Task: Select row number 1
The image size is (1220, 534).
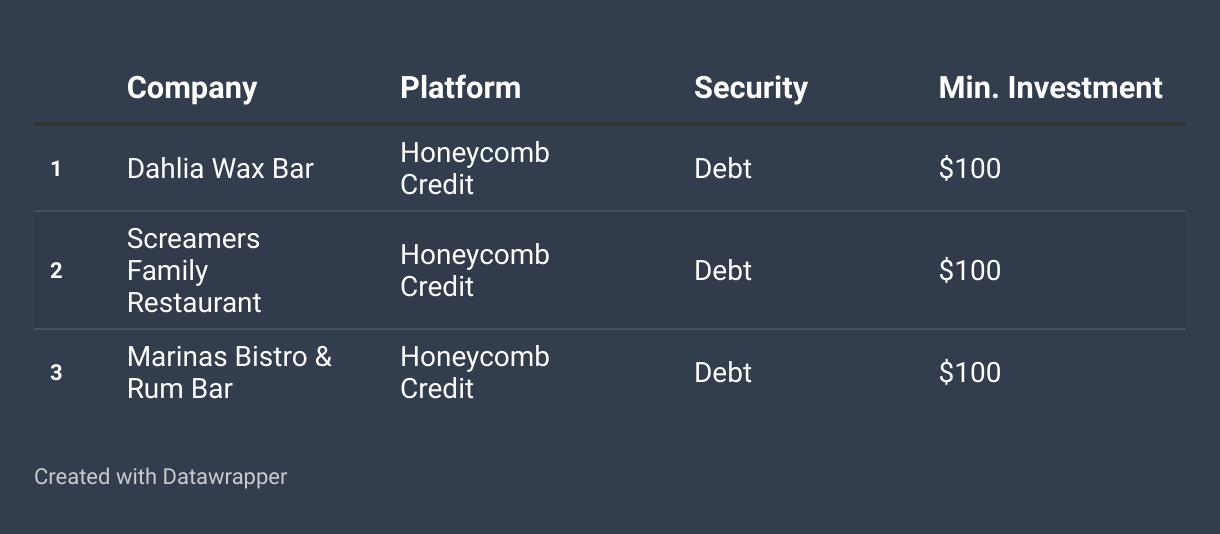Action: click(x=56, y=169)
